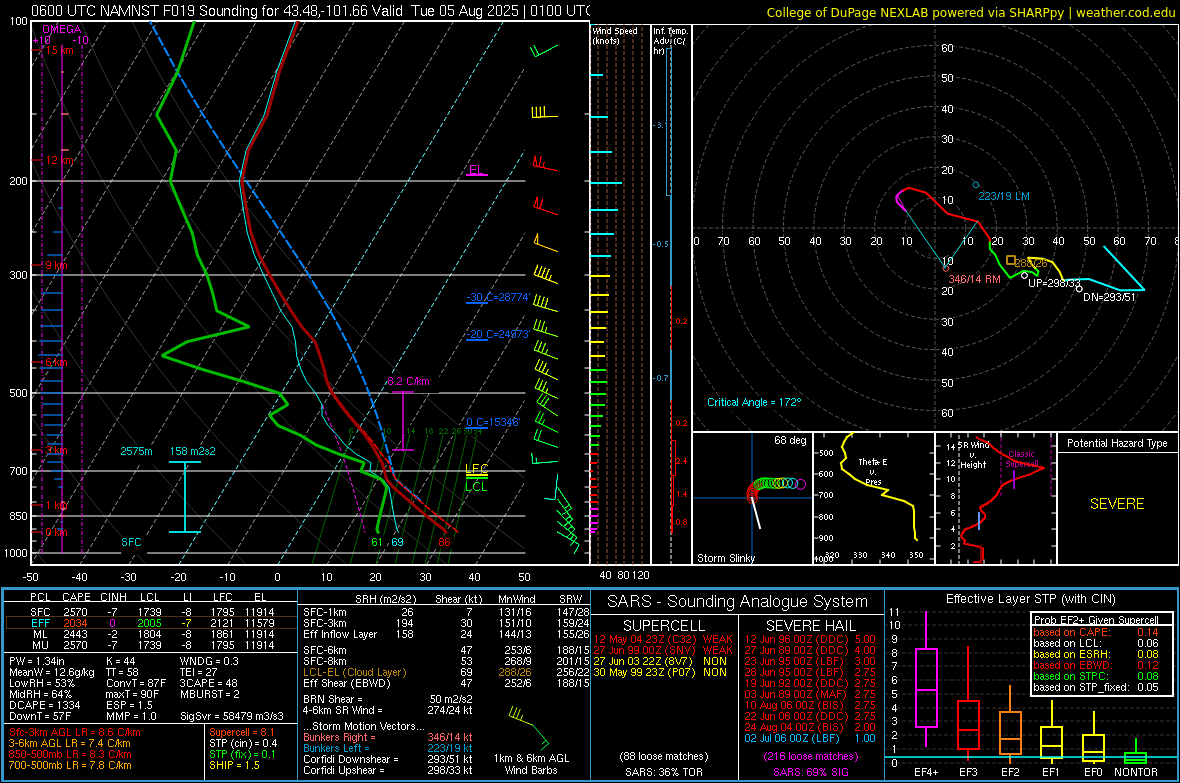Click the NONTOR box plot axis label

pos(1136,772)
